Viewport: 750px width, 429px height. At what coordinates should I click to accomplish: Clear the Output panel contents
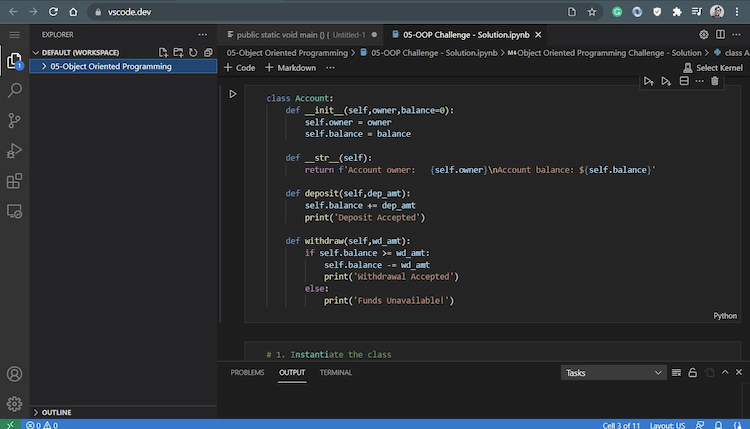676,373
